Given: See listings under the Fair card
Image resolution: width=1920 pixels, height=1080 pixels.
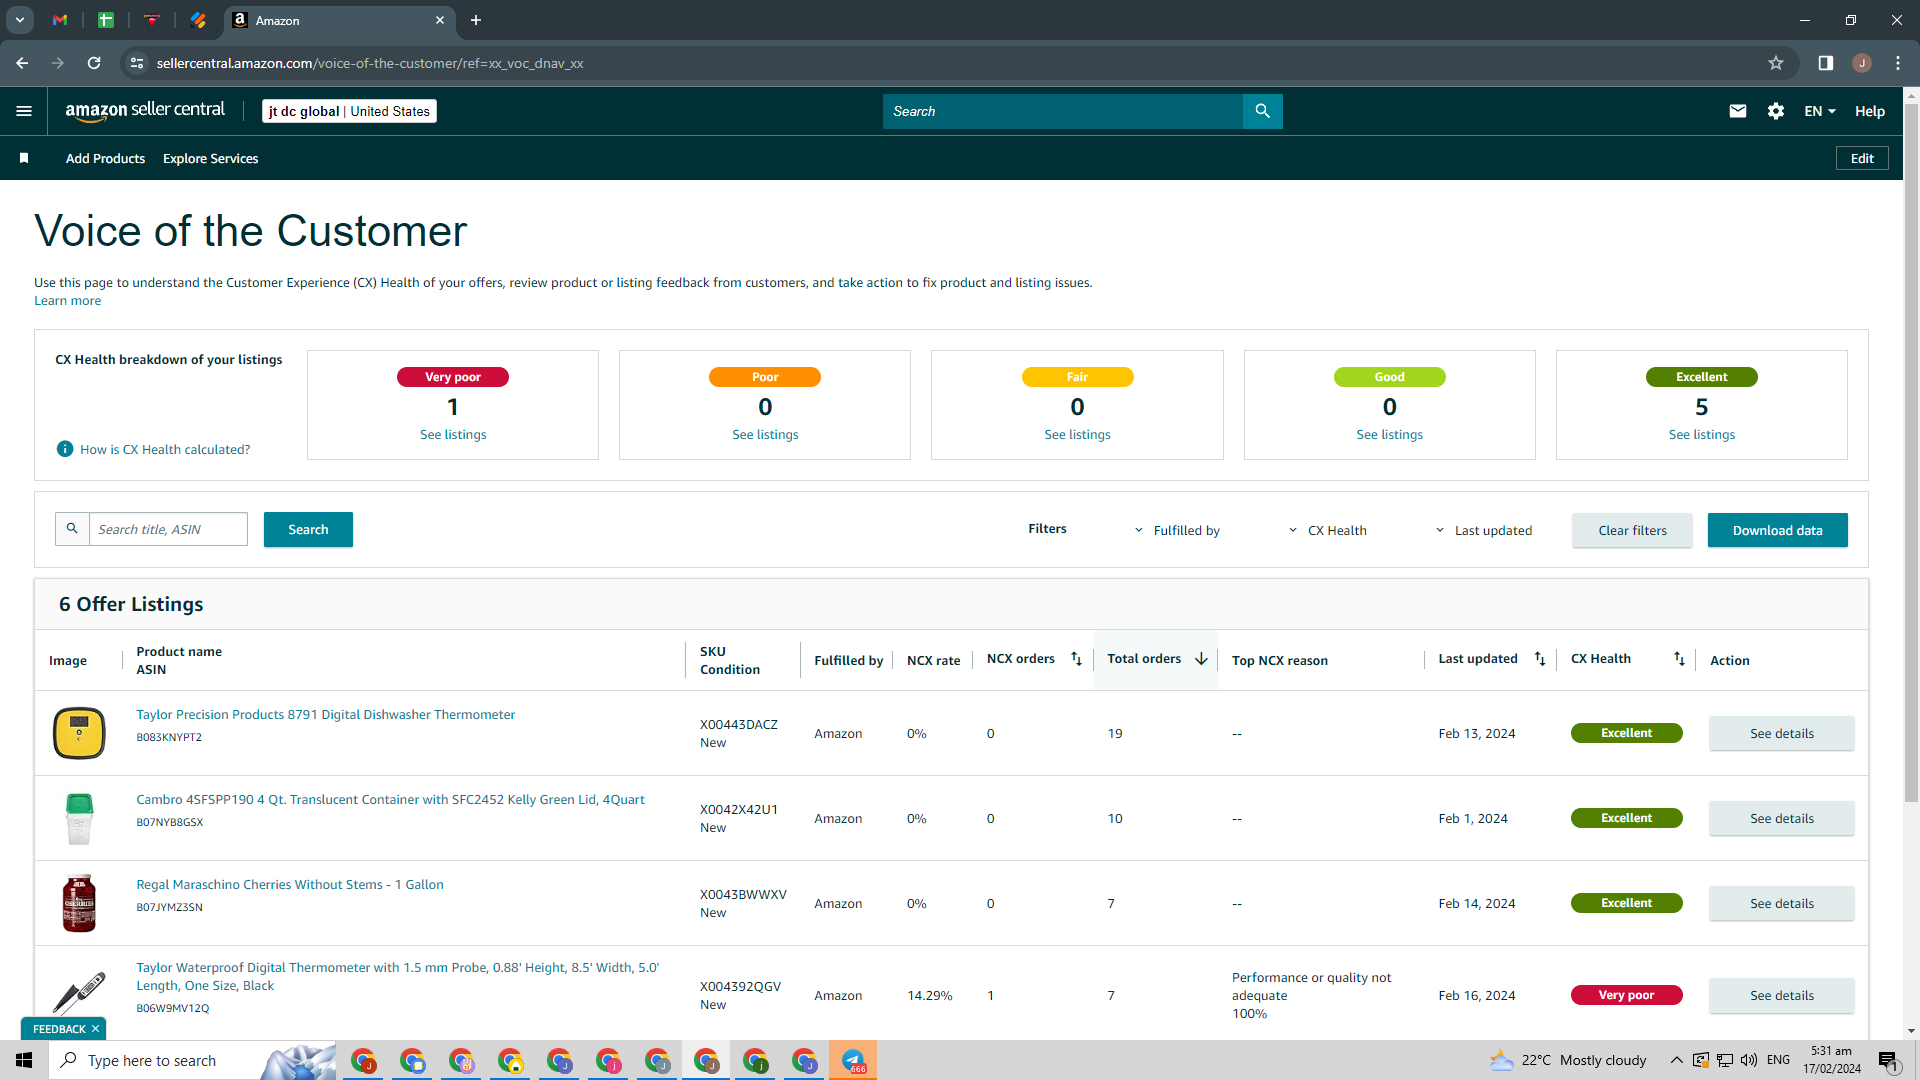Looking at the screenshot, I should 1077,435.
